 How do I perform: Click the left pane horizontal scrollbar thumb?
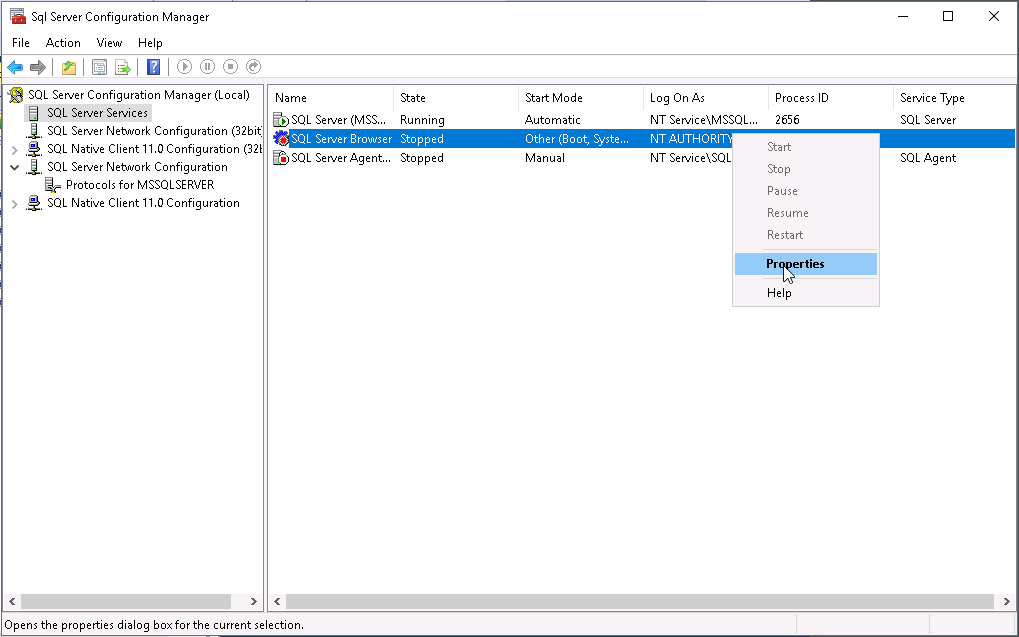click(126, 601)
